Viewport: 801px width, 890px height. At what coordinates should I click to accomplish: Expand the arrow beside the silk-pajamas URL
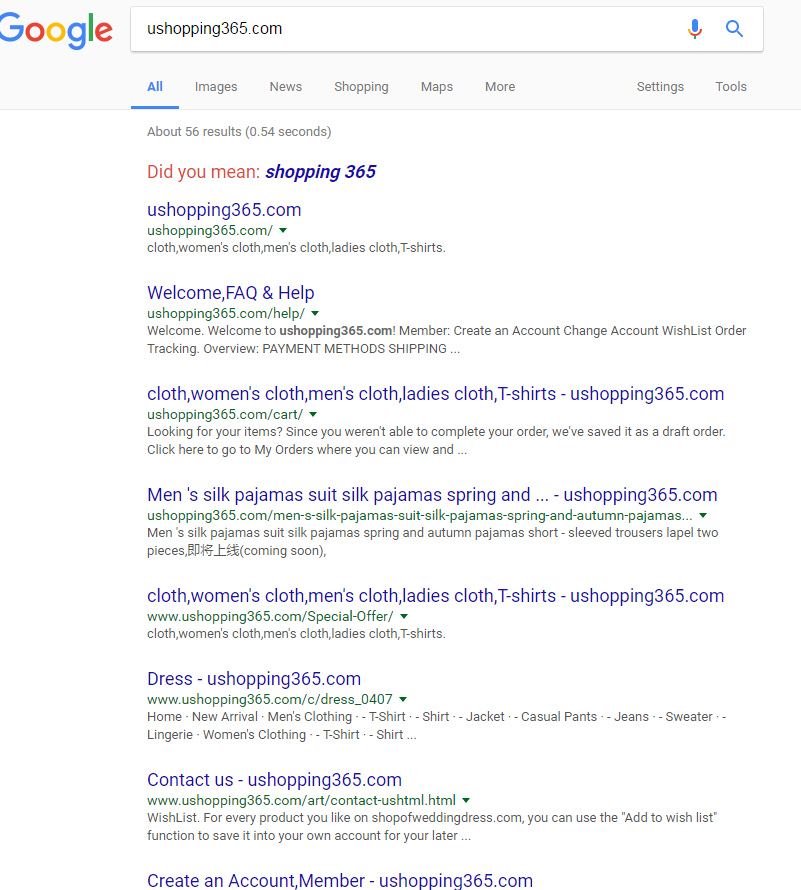coord(703,515)
